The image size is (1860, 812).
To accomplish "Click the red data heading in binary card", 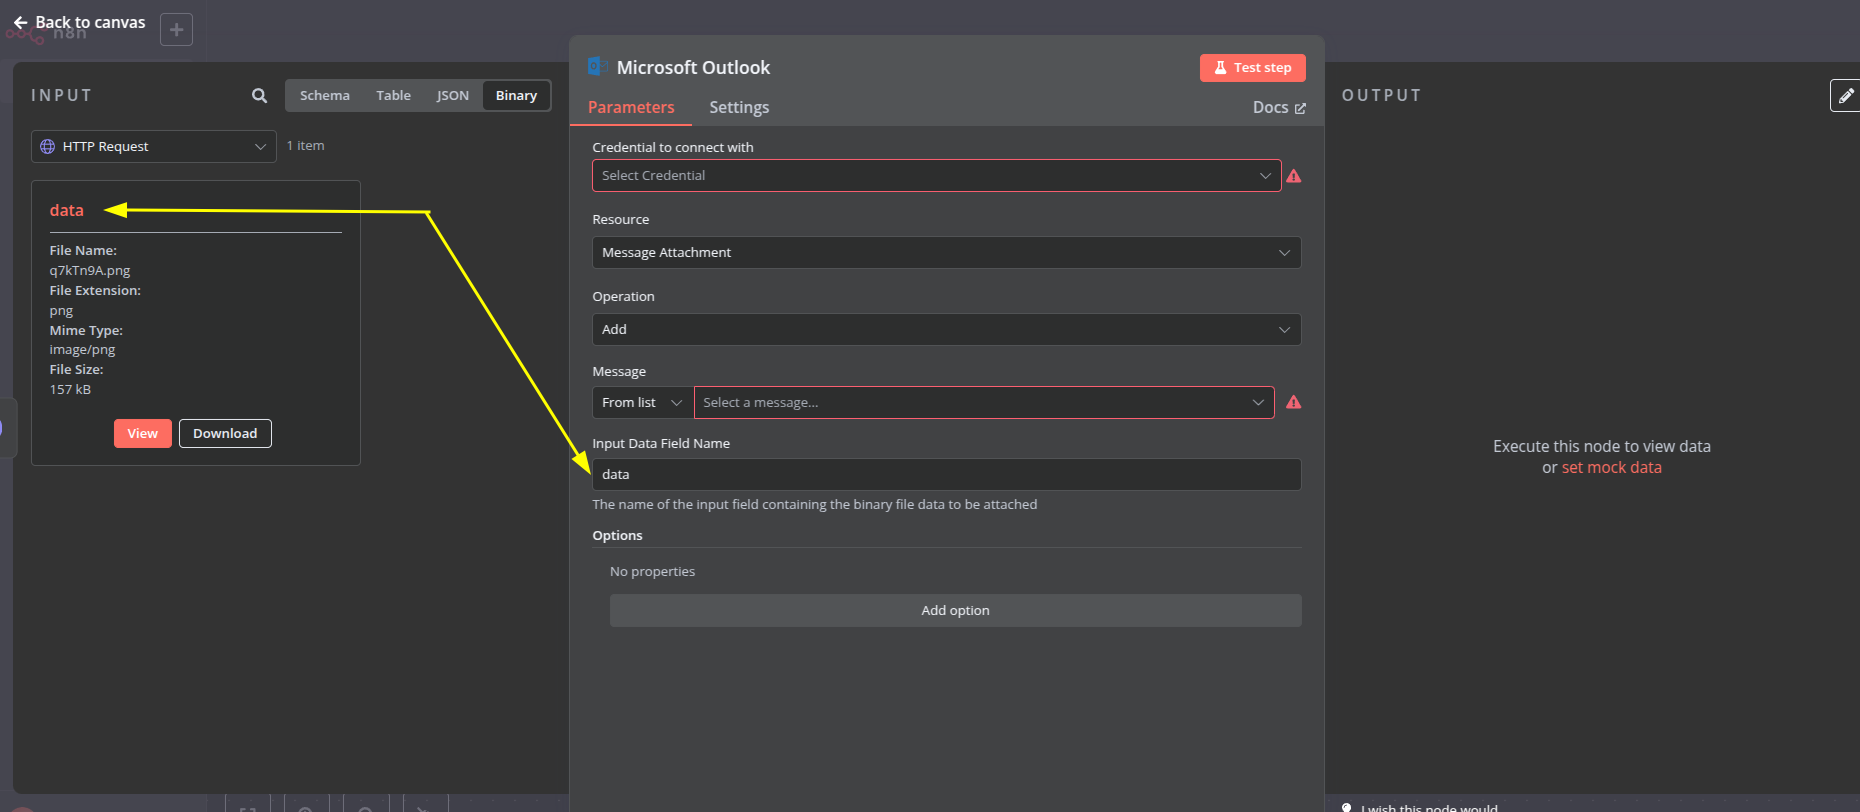I will (67, 210).
